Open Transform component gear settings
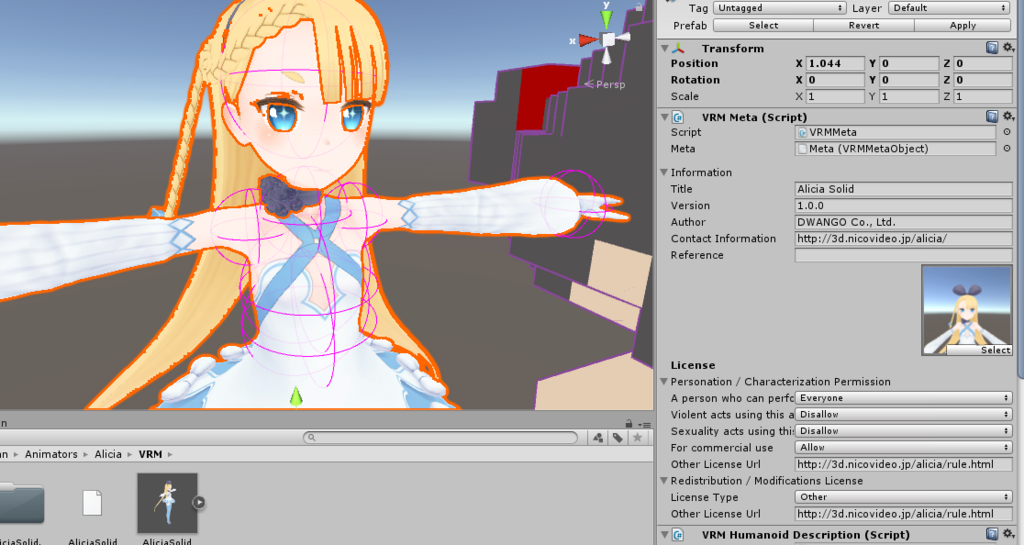This screenshot has width=1024, height=545. tap(1008, 48)
